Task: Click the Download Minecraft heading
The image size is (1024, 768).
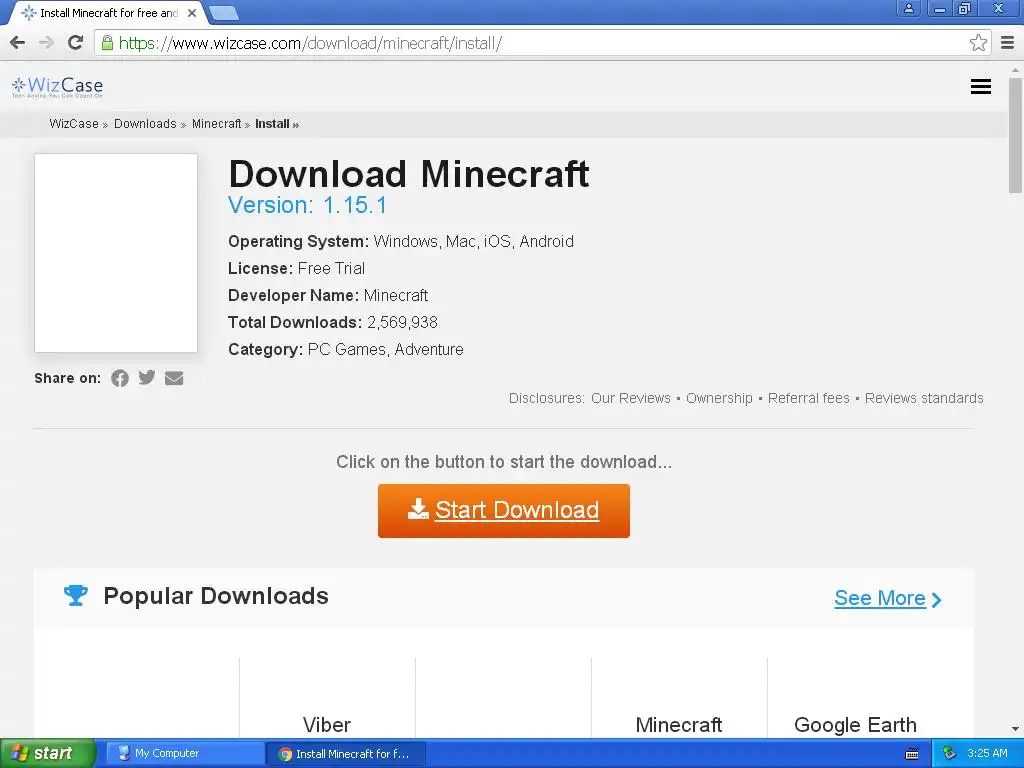Action: [409, 174]
